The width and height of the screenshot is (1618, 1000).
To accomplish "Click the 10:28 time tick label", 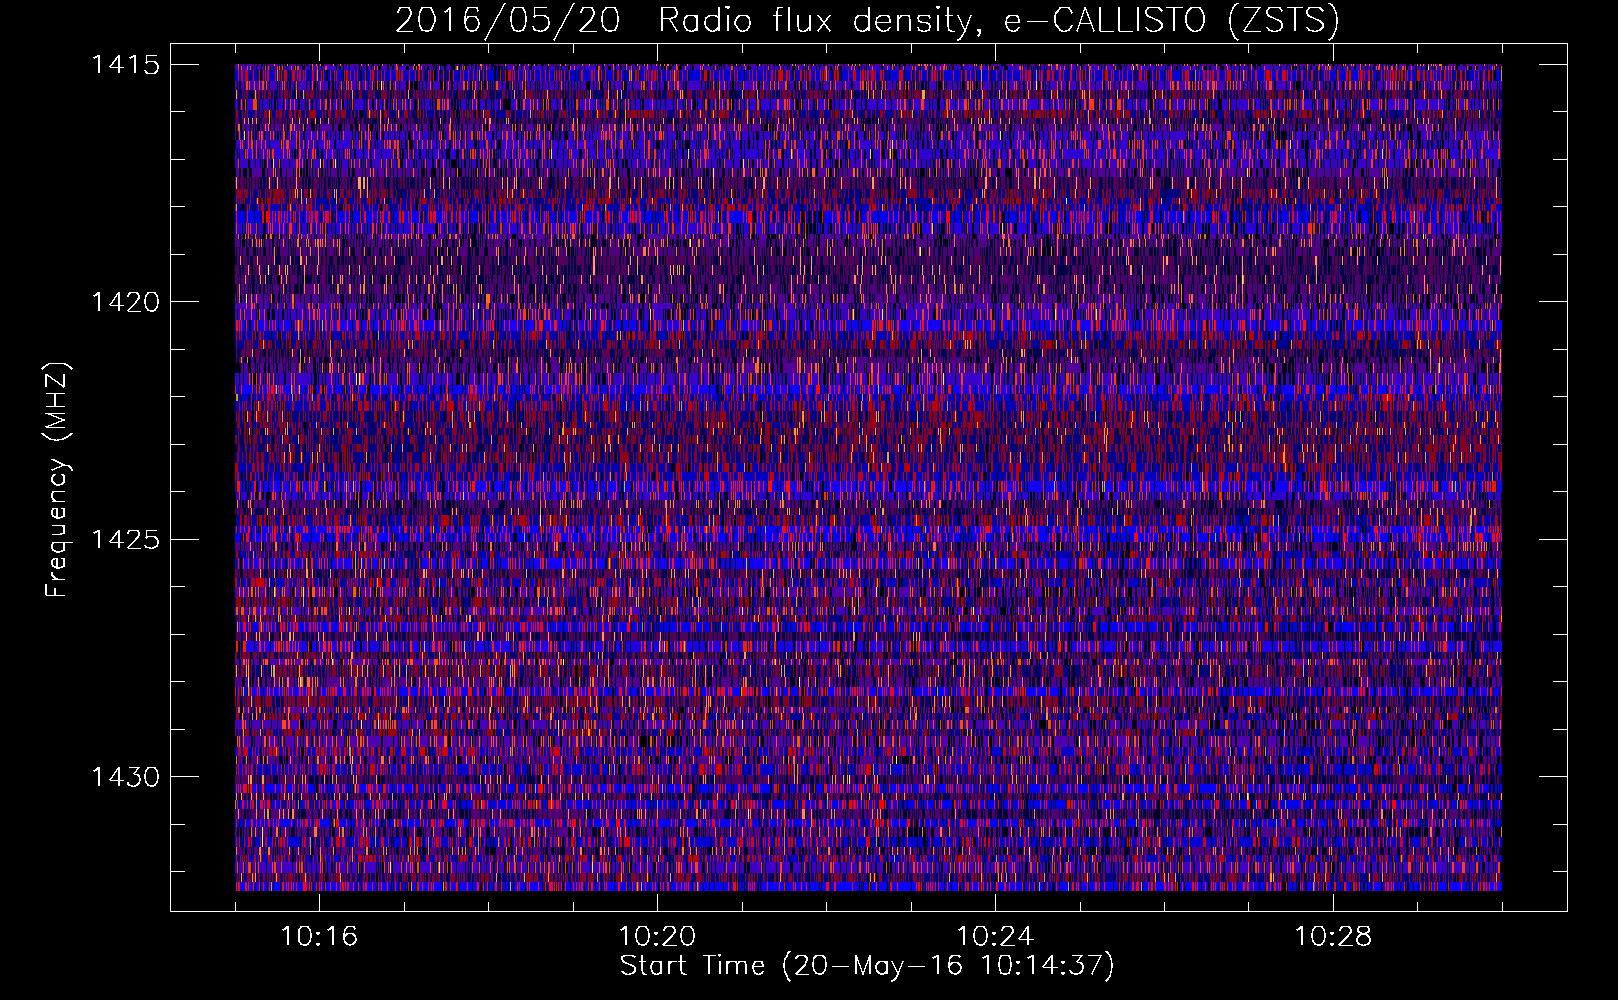I will (1333, 937).
